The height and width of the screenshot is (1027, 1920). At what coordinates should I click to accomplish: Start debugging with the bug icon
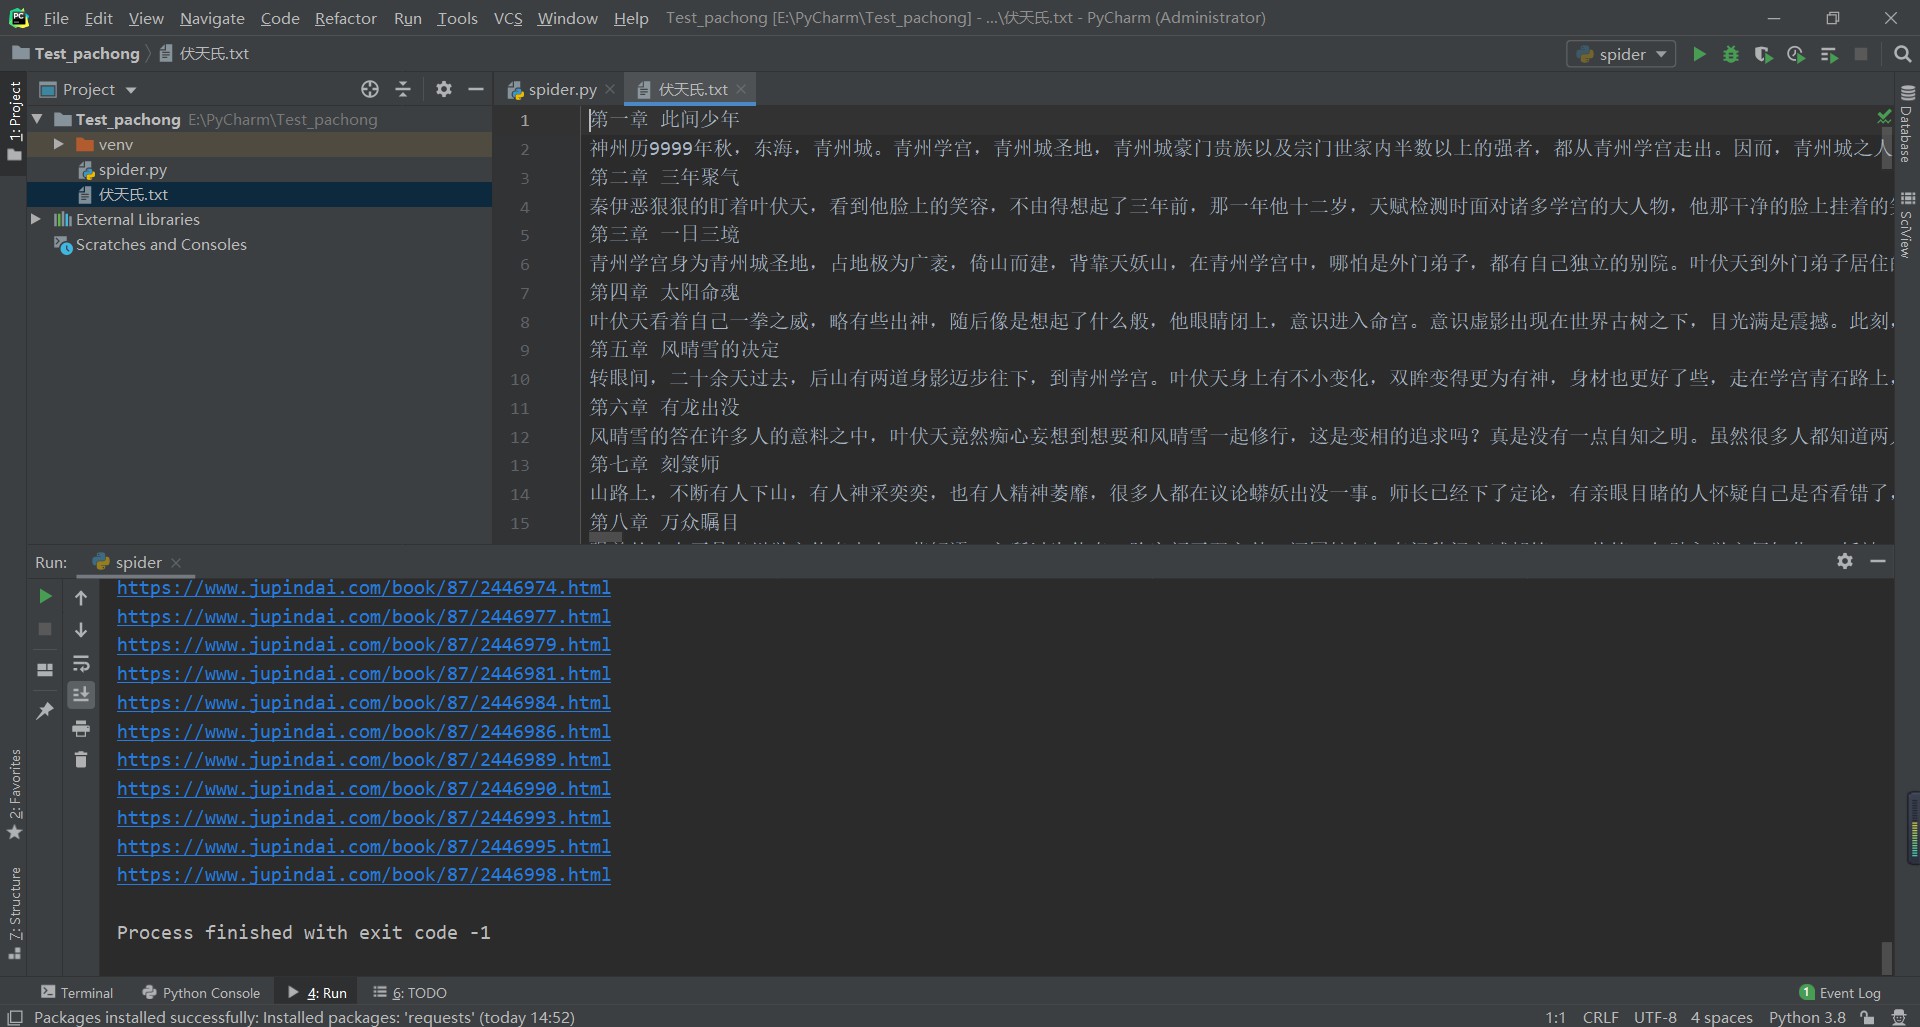click(1731, 54)
